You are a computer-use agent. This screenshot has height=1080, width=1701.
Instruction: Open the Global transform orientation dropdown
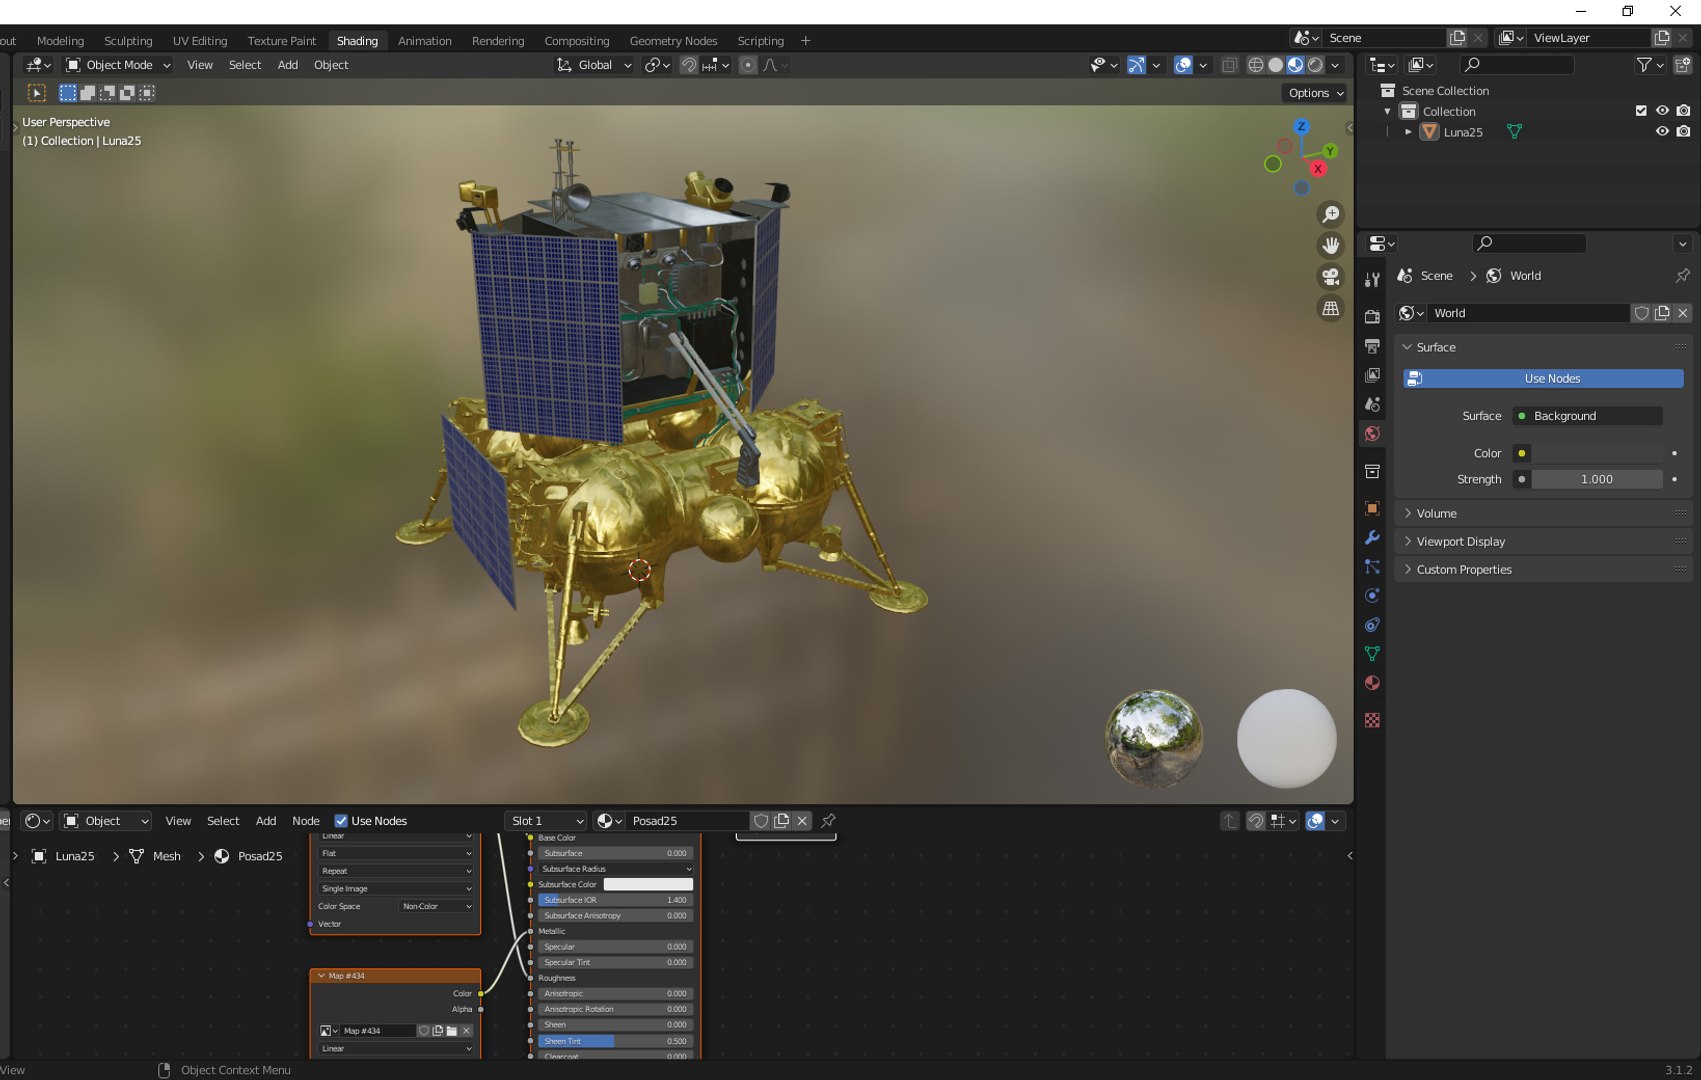tap(595, 65)
